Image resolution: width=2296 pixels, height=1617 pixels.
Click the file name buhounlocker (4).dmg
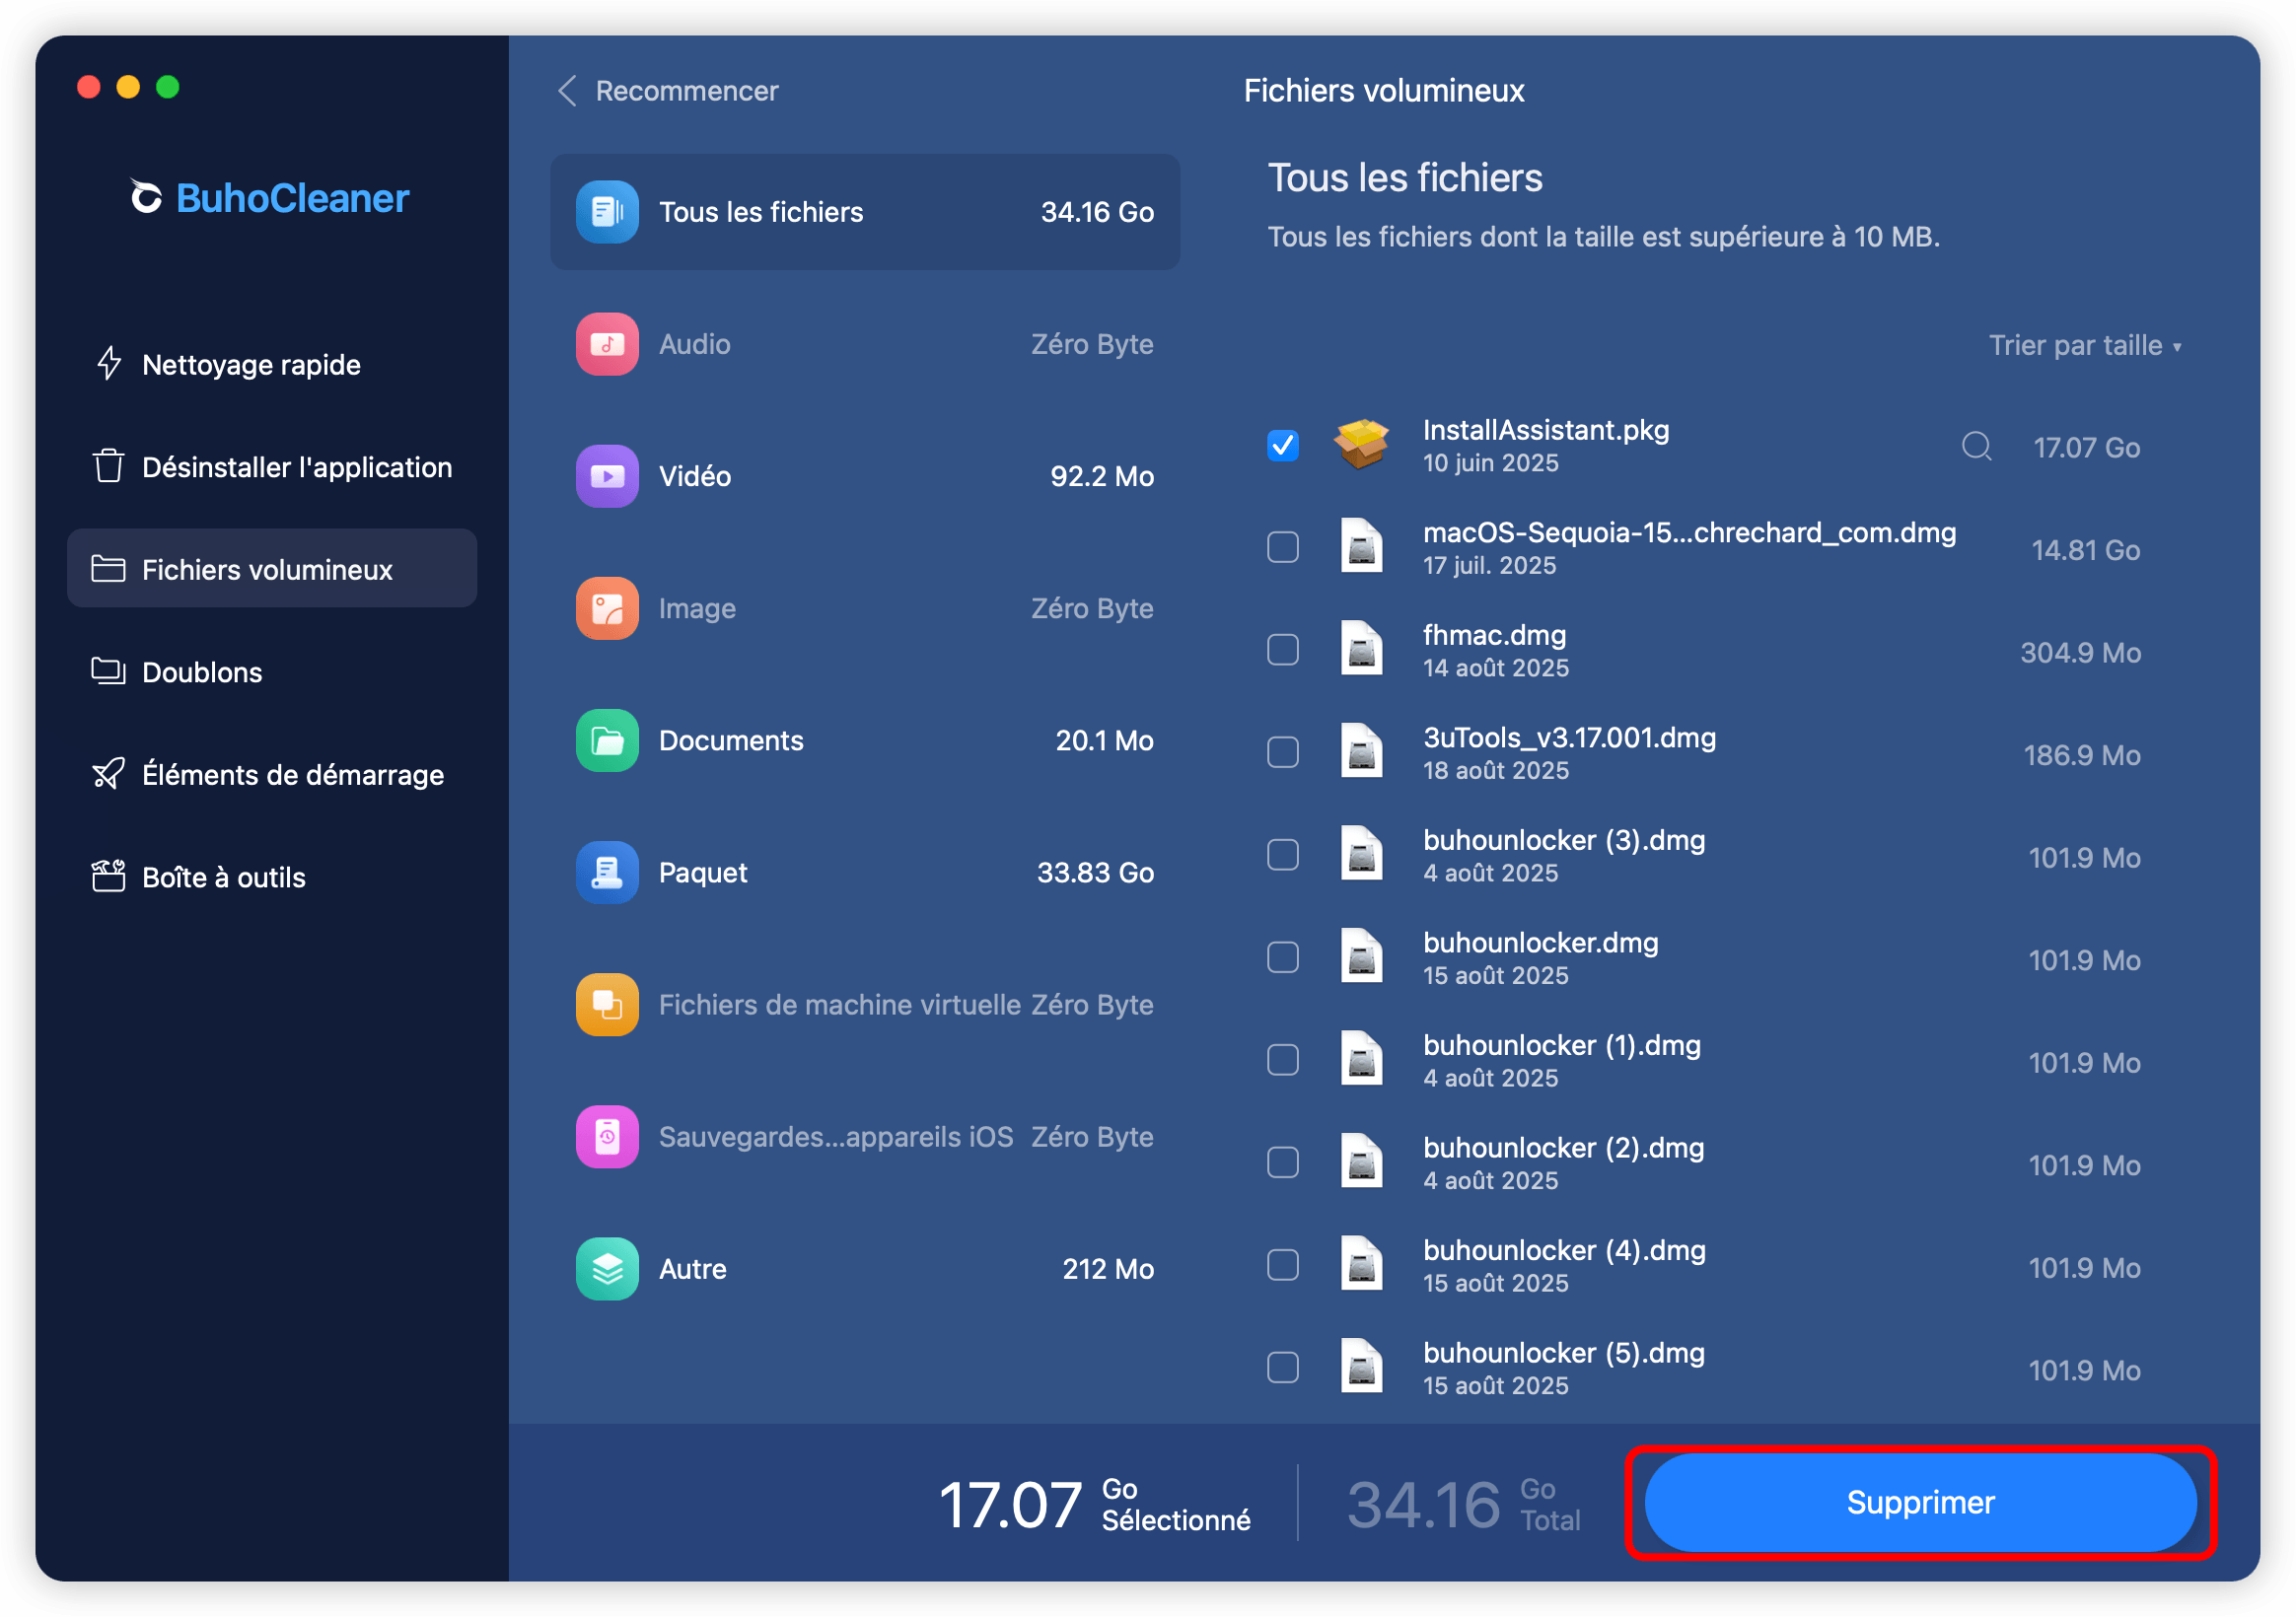pyautogui.click(x=1564, y=1250)
